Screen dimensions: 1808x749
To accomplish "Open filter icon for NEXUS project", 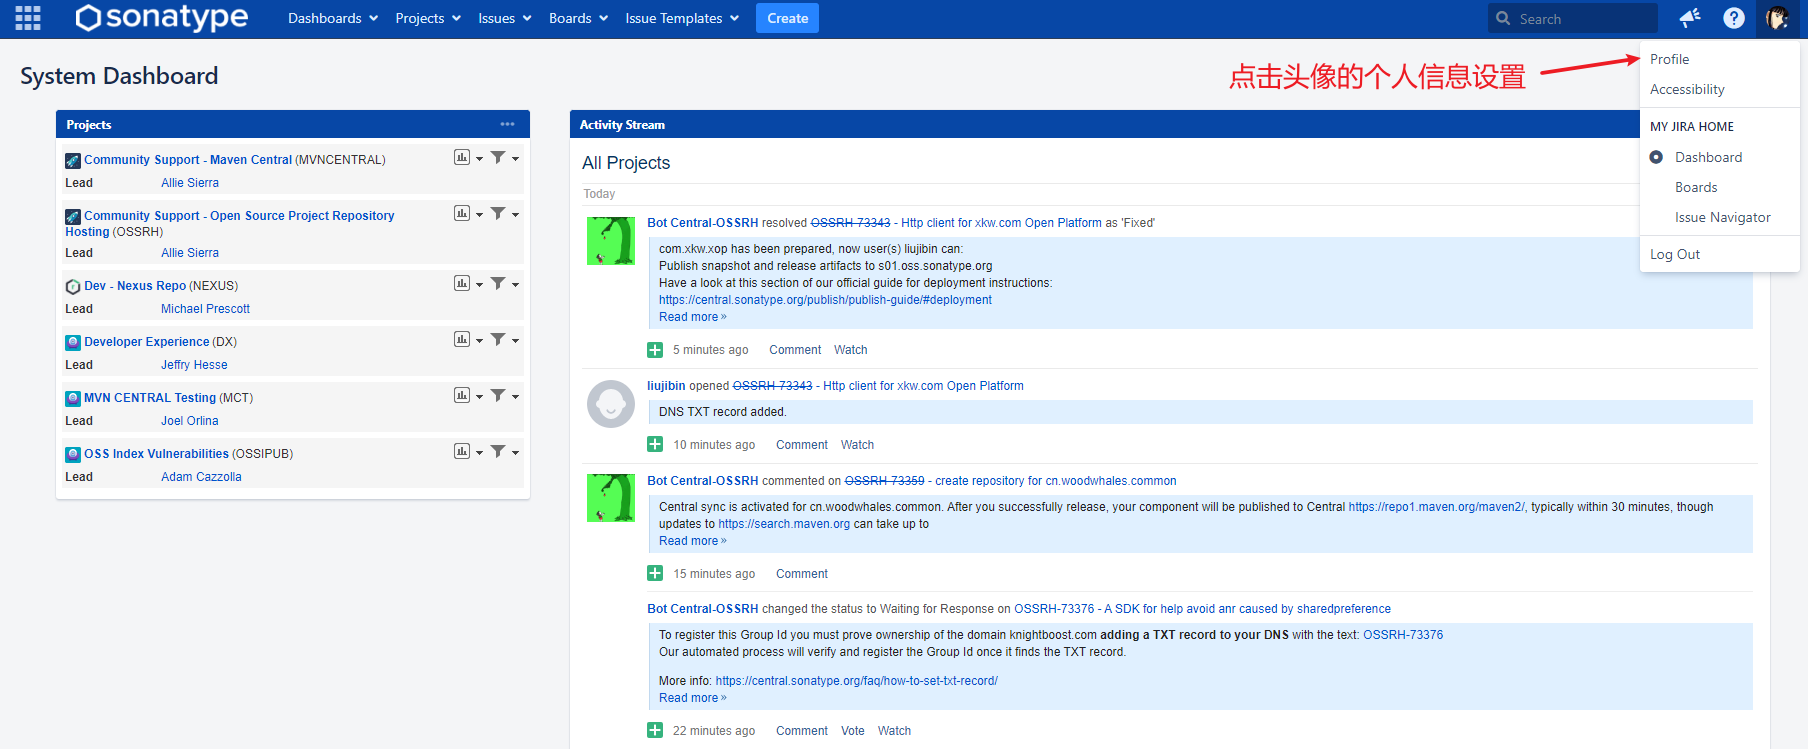I will tap(498, 283).
